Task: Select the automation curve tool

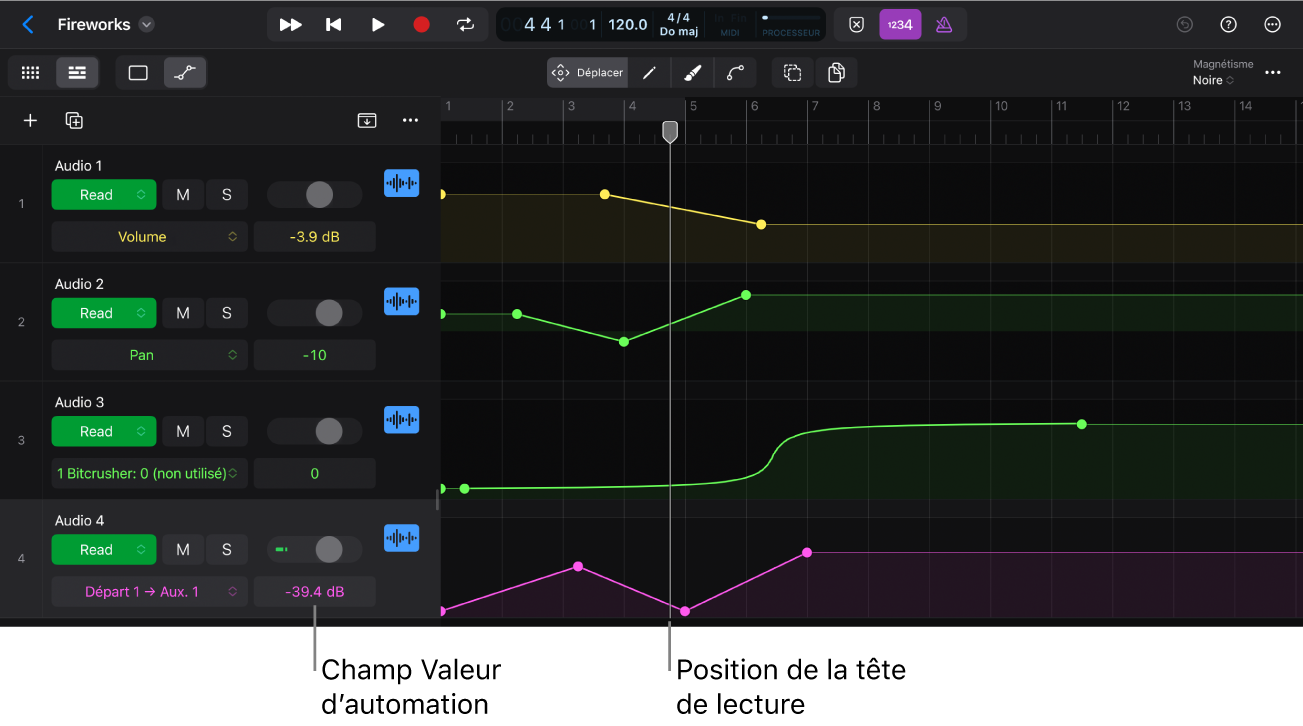Action: pyautogui.click(x=735, y=73)
